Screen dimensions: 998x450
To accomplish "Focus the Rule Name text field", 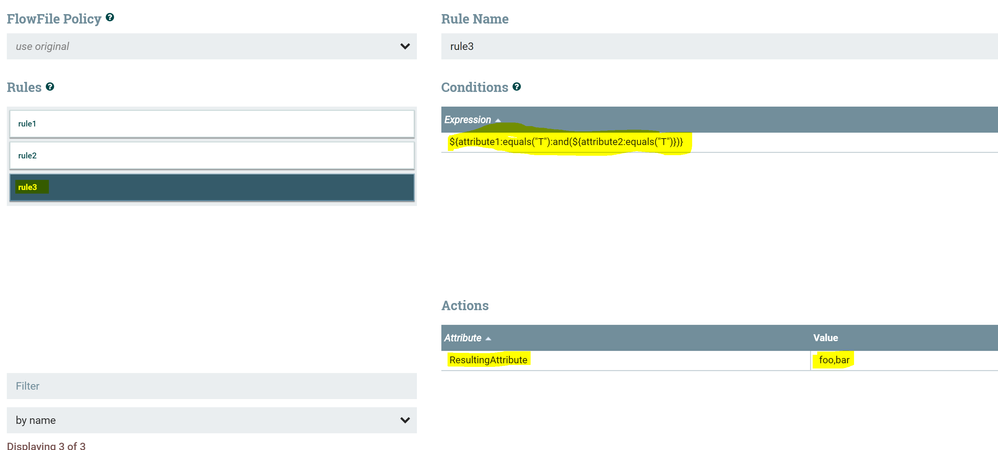I will coord(719,46).
